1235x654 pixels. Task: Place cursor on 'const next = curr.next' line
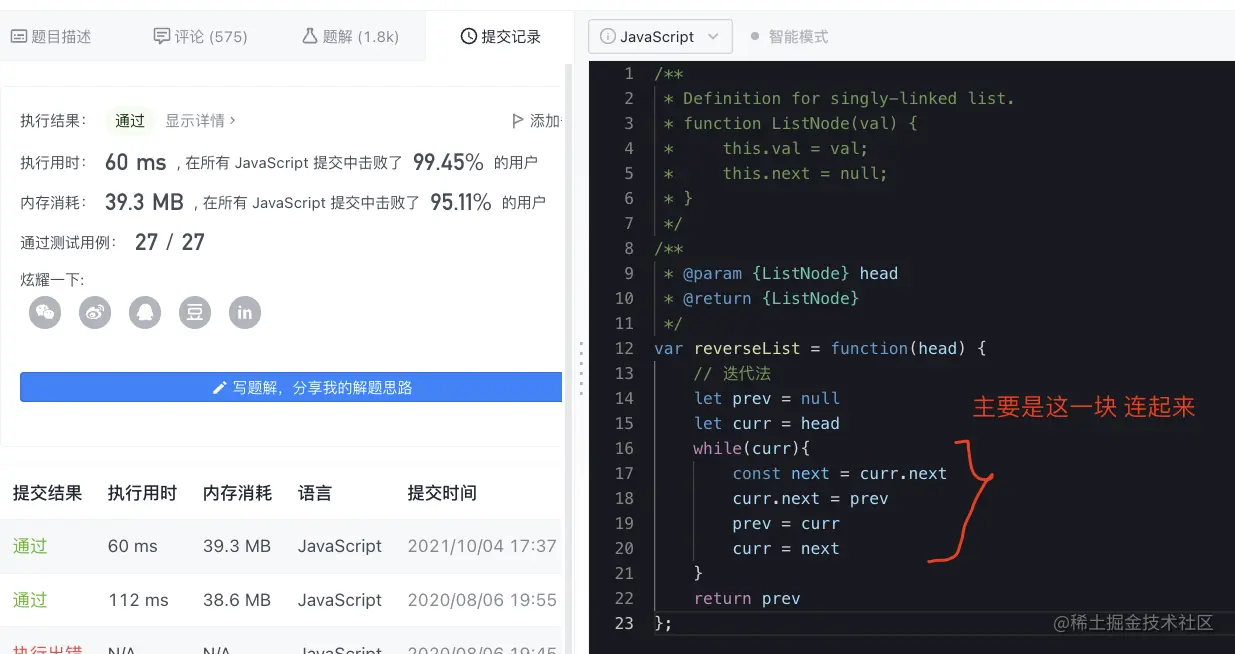coord(840,473)
